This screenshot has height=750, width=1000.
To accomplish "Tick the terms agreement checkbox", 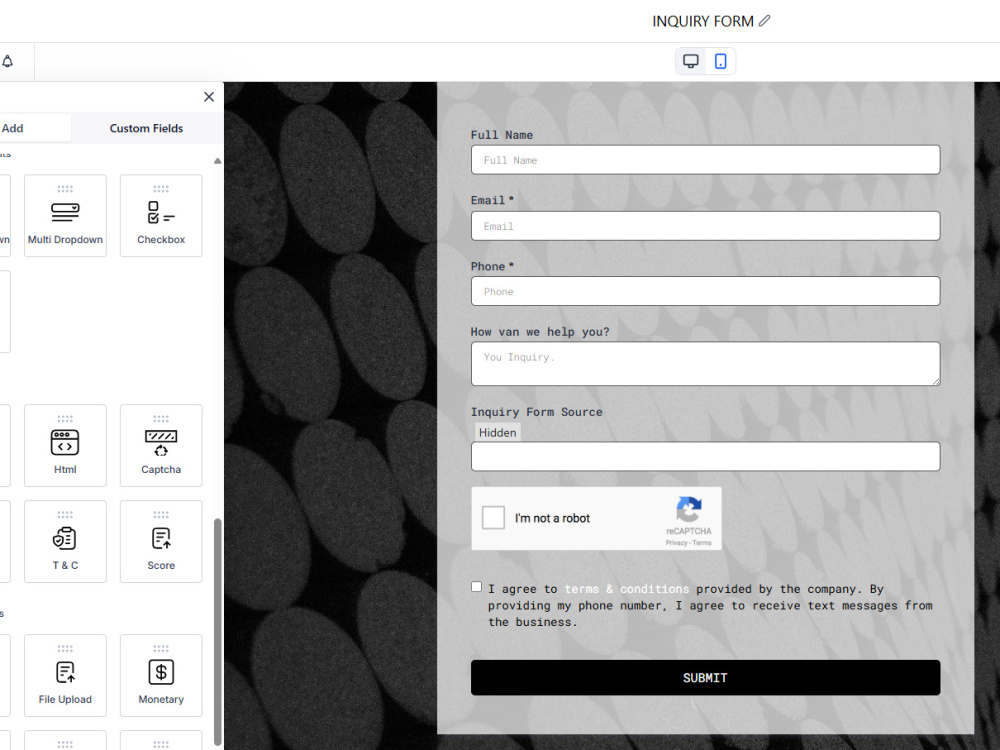I will click(476, 587).
